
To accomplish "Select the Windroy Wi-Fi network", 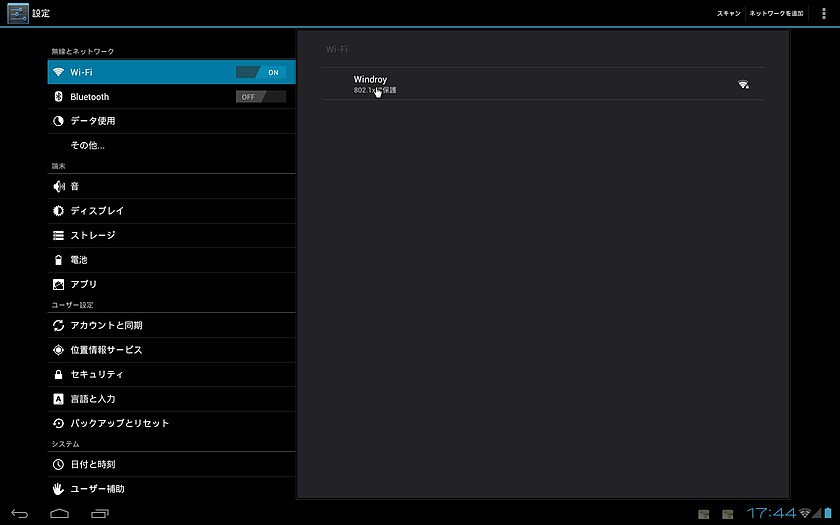I will tap(543, 84).
